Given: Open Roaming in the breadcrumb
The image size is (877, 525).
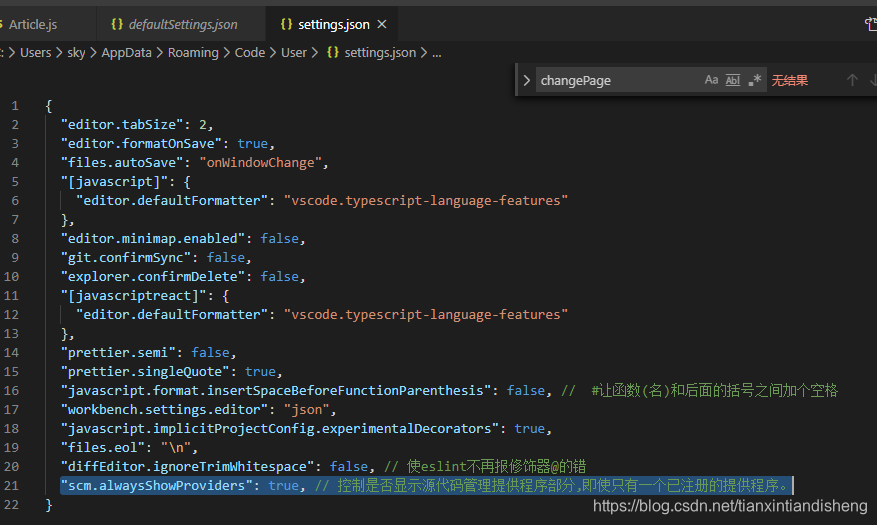Looking at the screenshot, I should pyautogui.click(x=193, y=53).
